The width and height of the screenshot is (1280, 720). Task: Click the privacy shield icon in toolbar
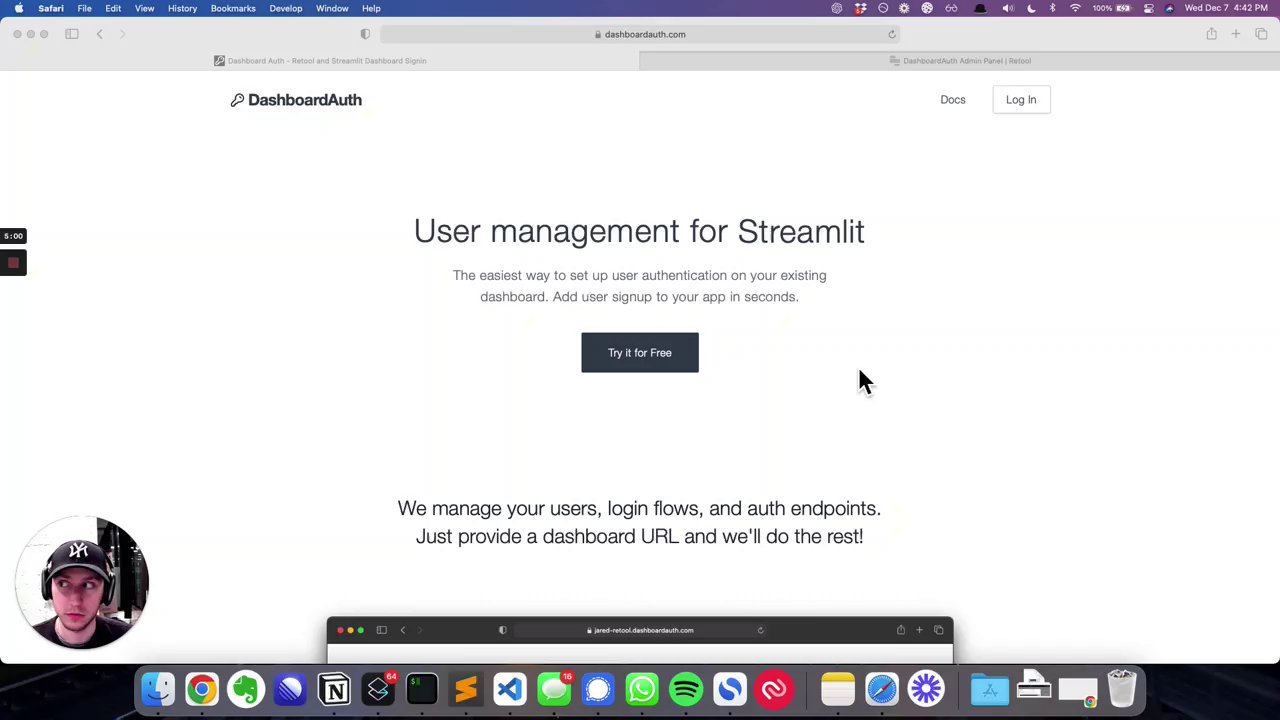pyautogui.click(x=365, y=34)
